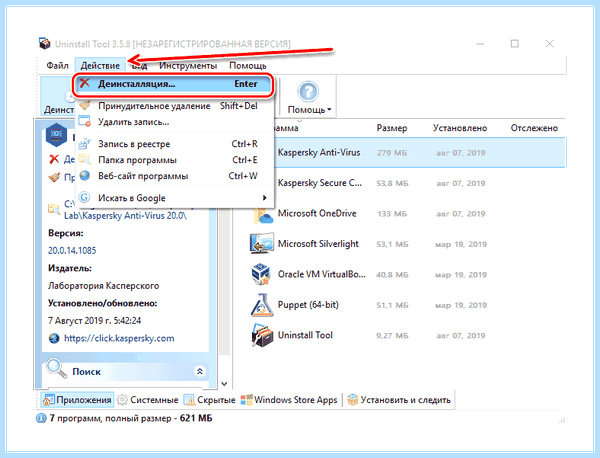Open the Помощь menu in menu bar

coord(248,65)
